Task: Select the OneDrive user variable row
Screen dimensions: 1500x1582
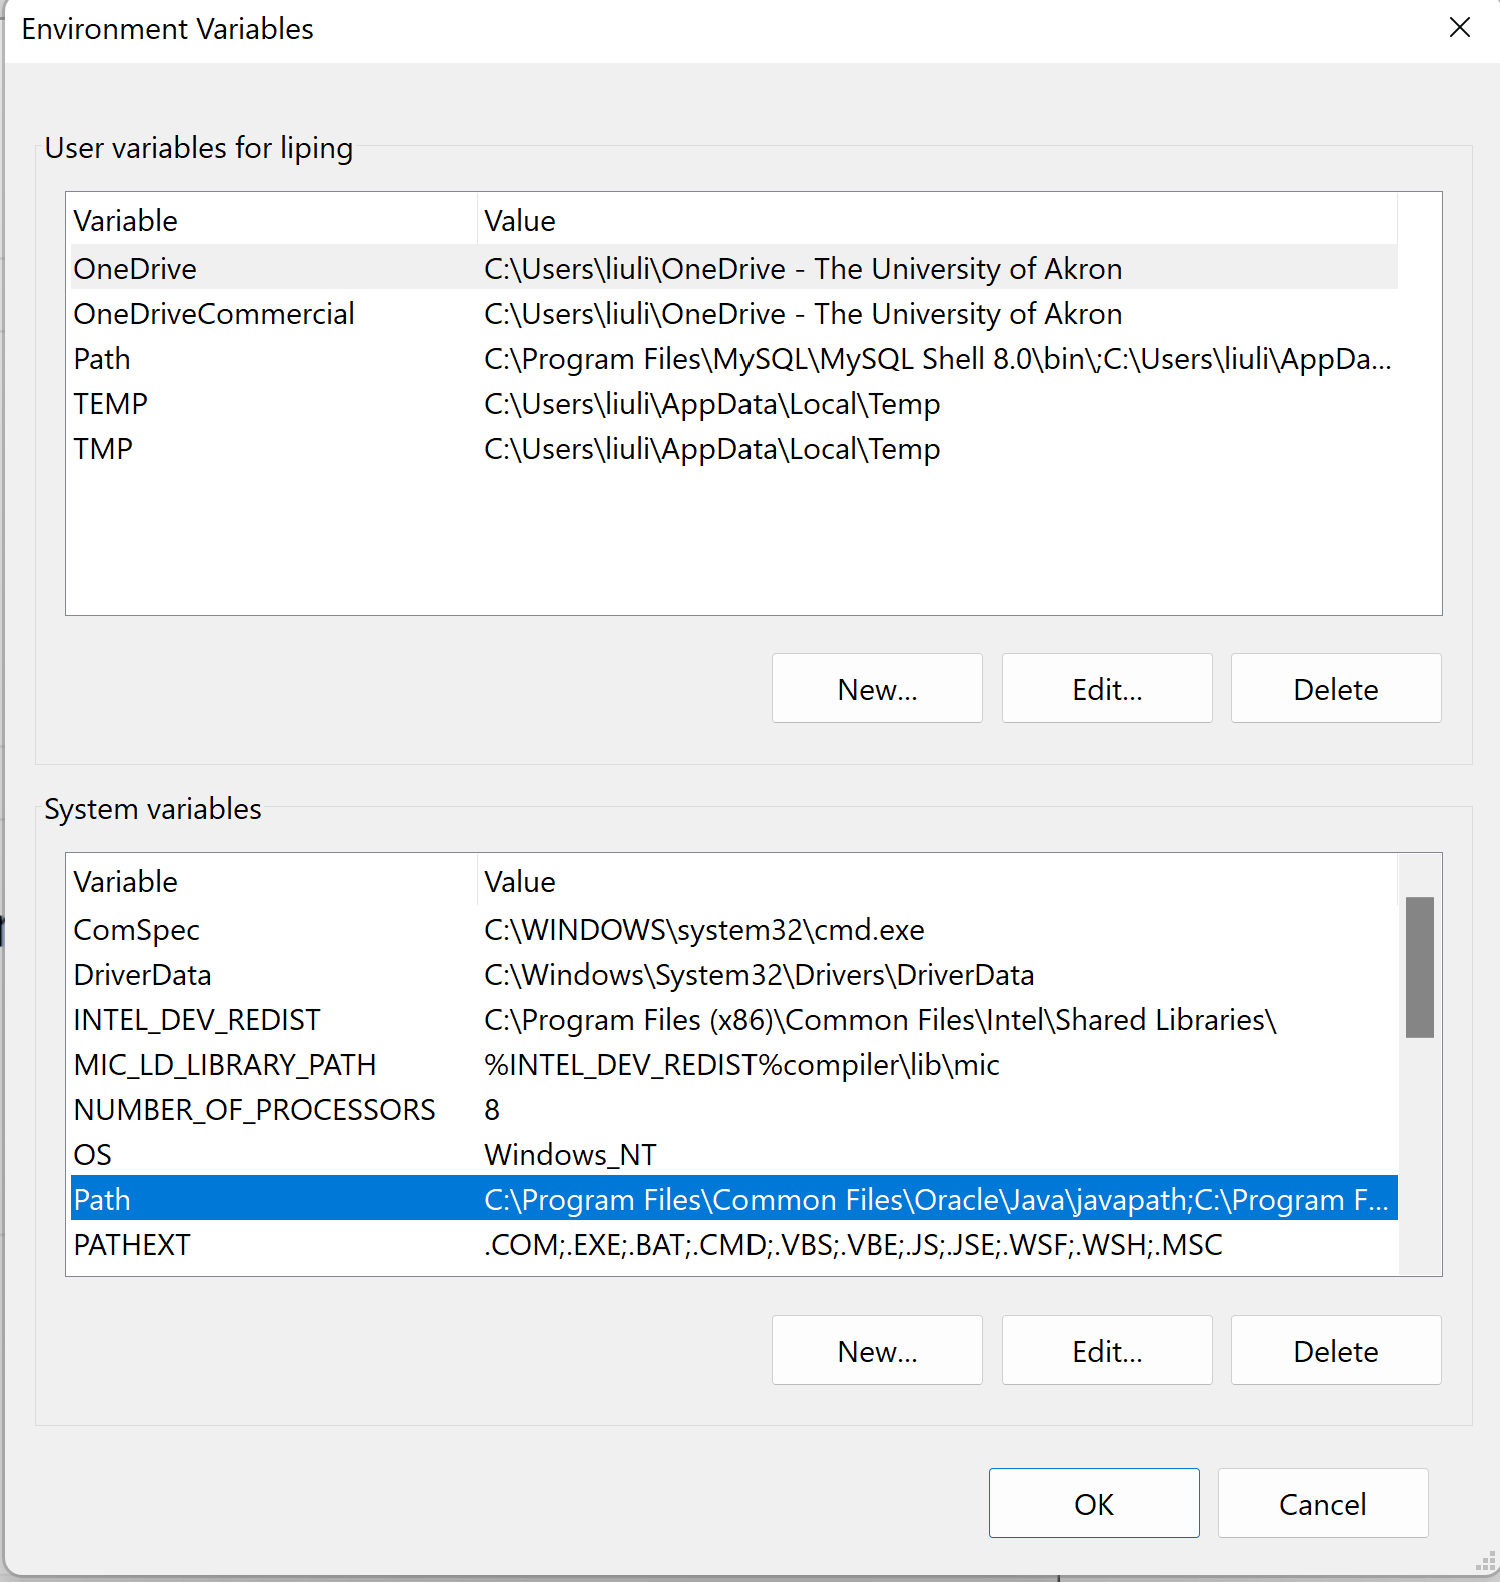Action: (x=734, y=268)
